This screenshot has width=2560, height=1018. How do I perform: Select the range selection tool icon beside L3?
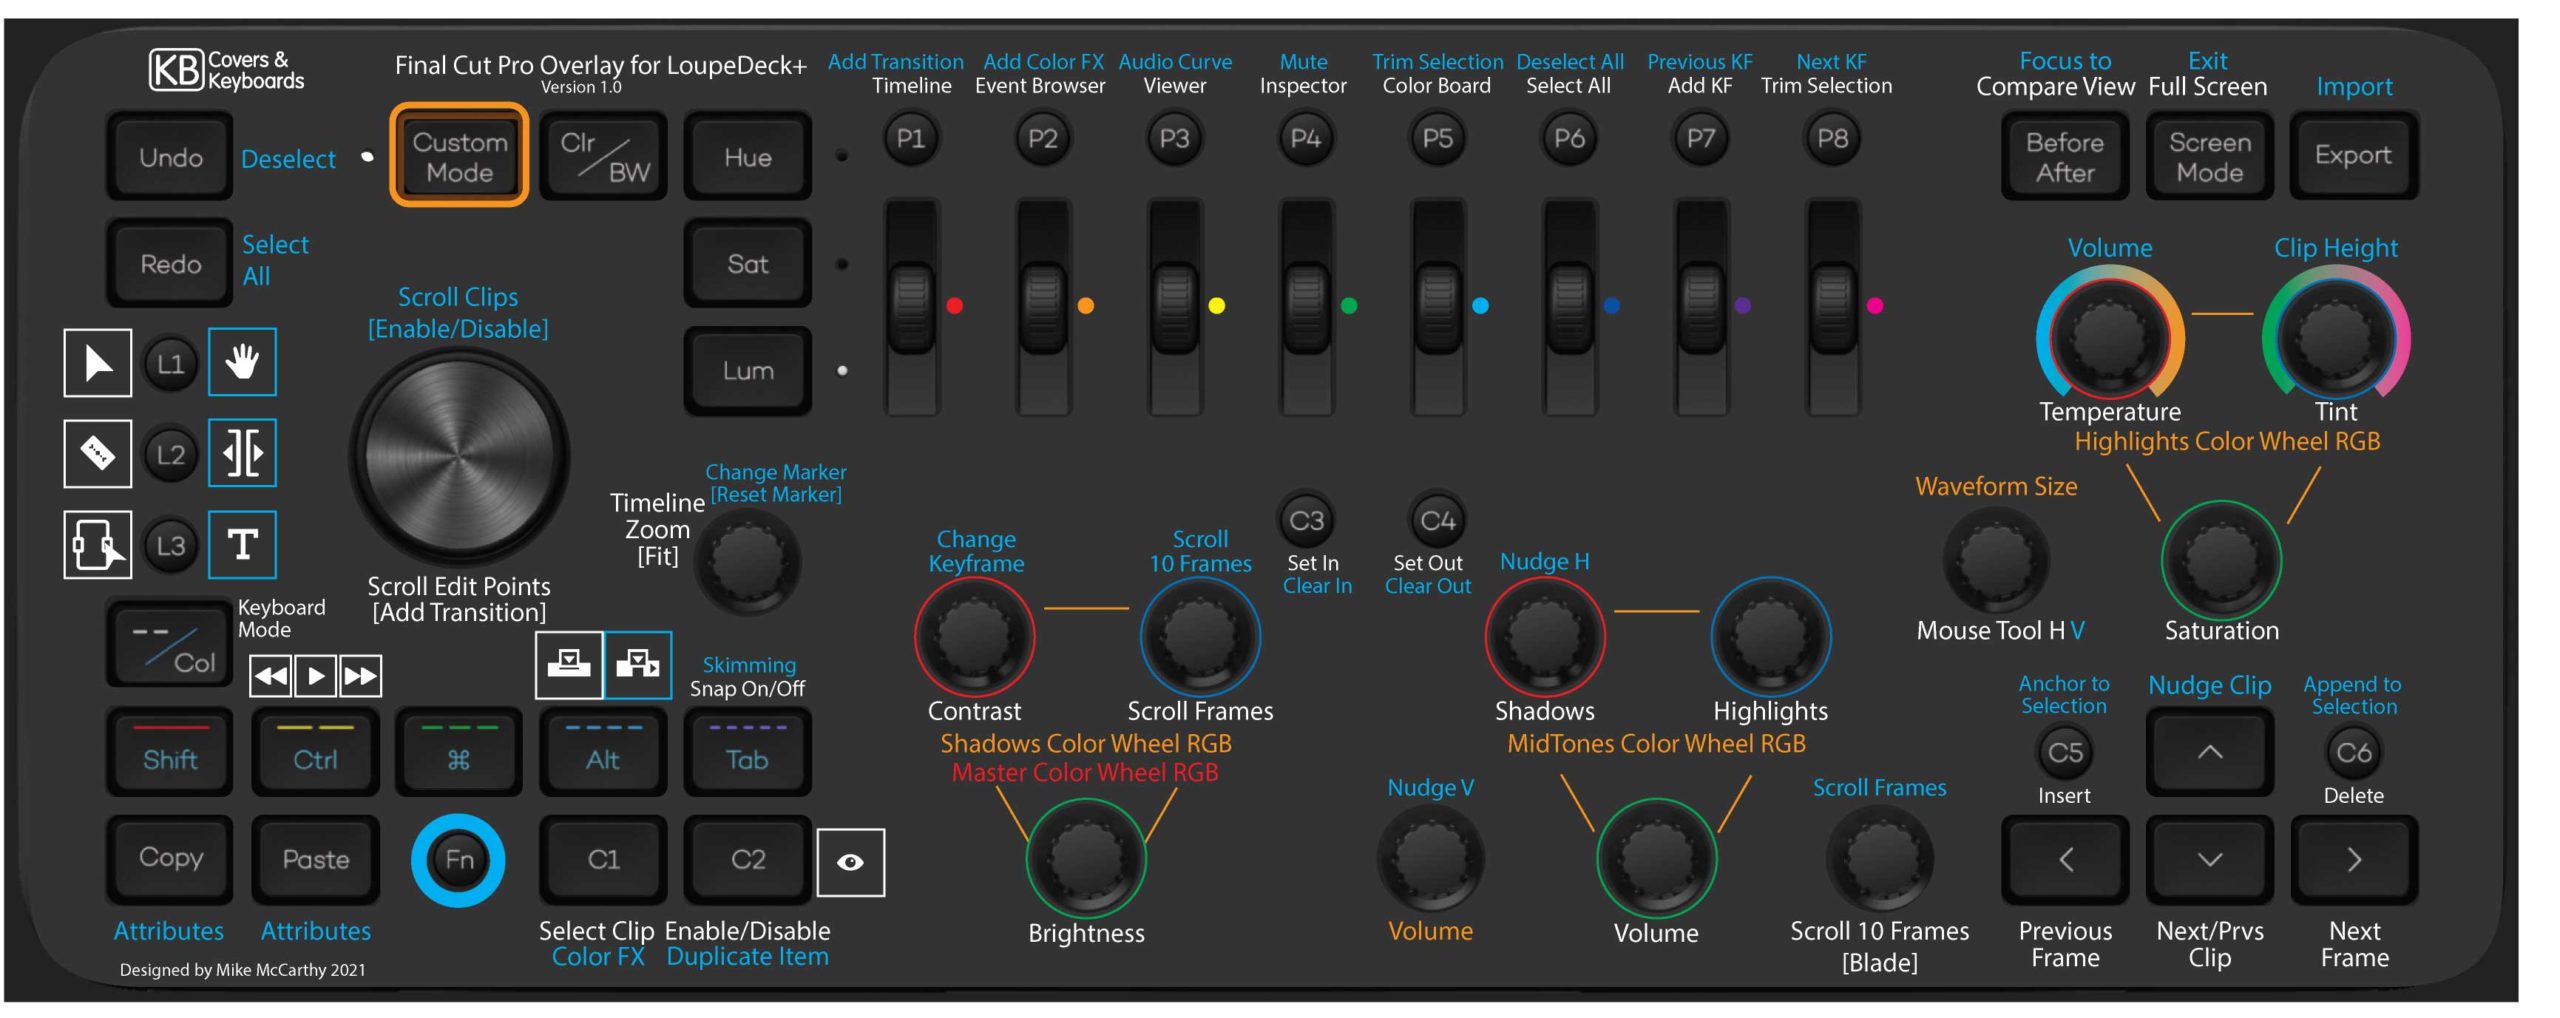(98, 545)
